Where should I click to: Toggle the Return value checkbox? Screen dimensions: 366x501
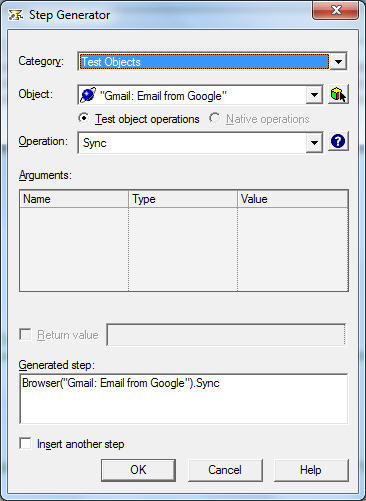tap(25, 334)
